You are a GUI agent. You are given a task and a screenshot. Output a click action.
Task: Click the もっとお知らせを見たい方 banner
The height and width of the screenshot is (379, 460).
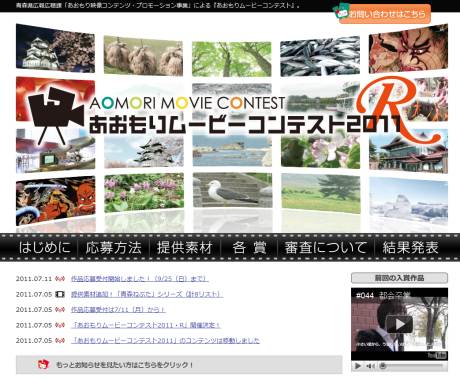tap(179, 365)
